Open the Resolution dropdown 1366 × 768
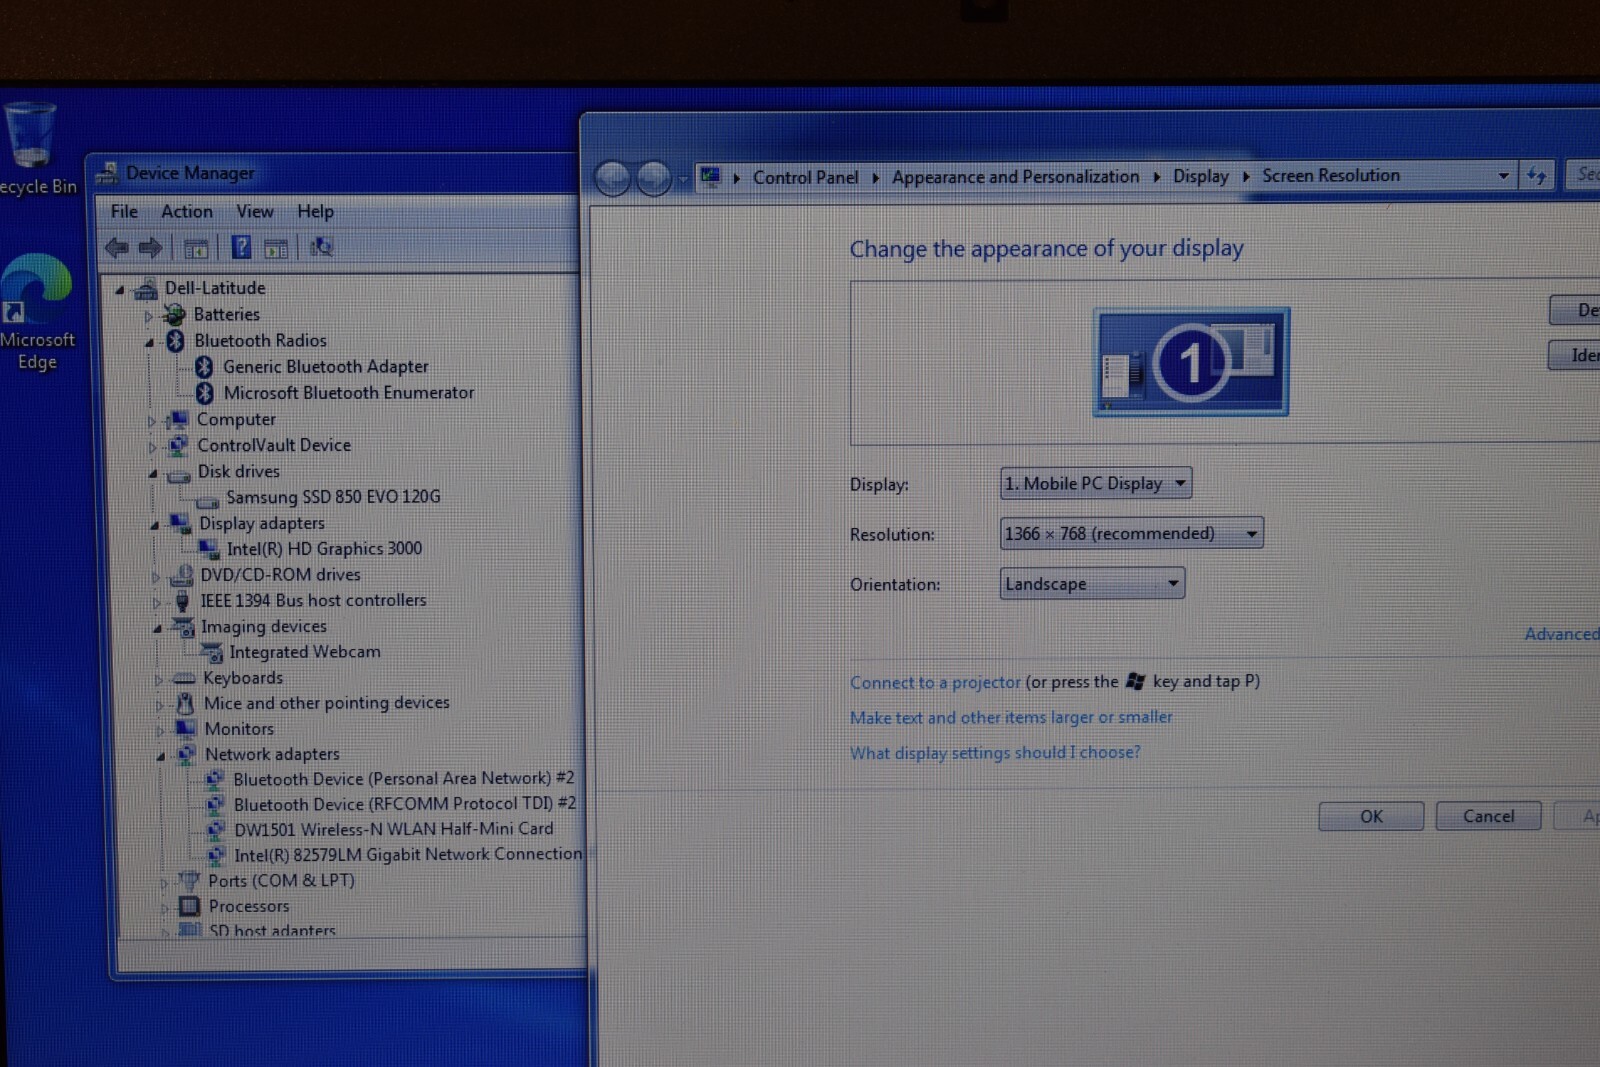This screenshot has height=1067, width=1600. pos(1131,533)
